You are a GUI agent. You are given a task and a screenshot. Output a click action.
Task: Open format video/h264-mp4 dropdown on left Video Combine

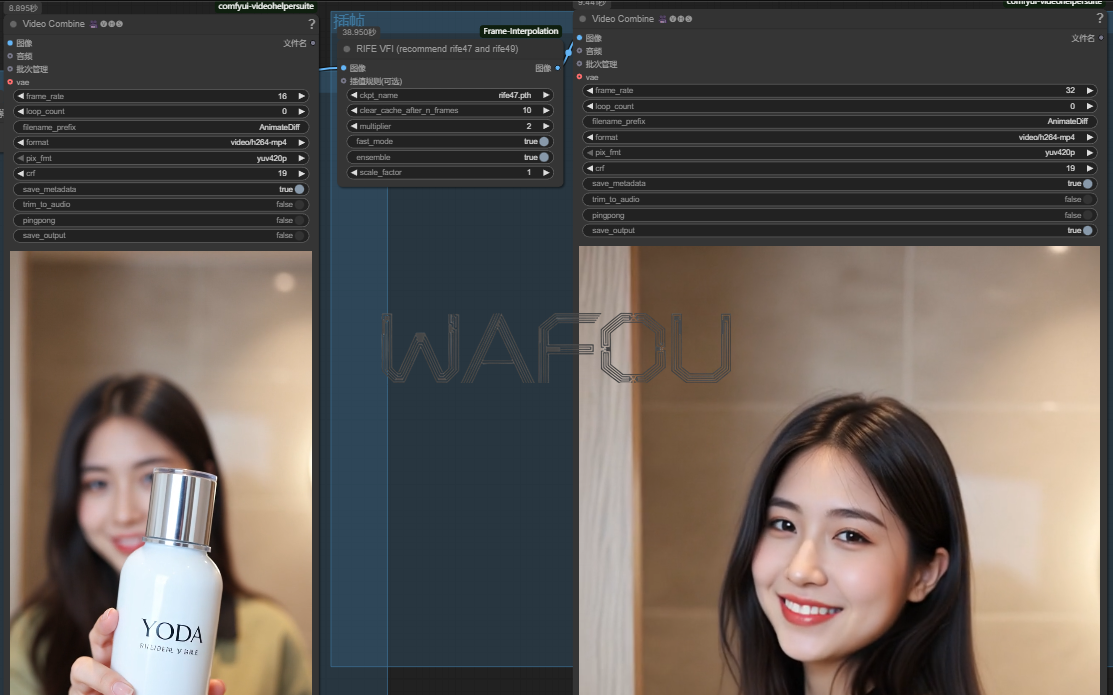pos(161,142)
